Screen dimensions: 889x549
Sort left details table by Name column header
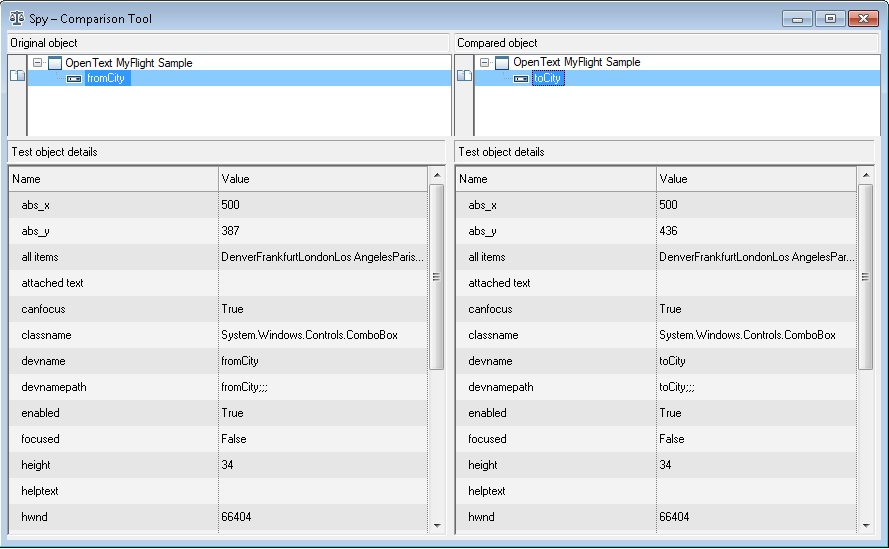point(113,179)
